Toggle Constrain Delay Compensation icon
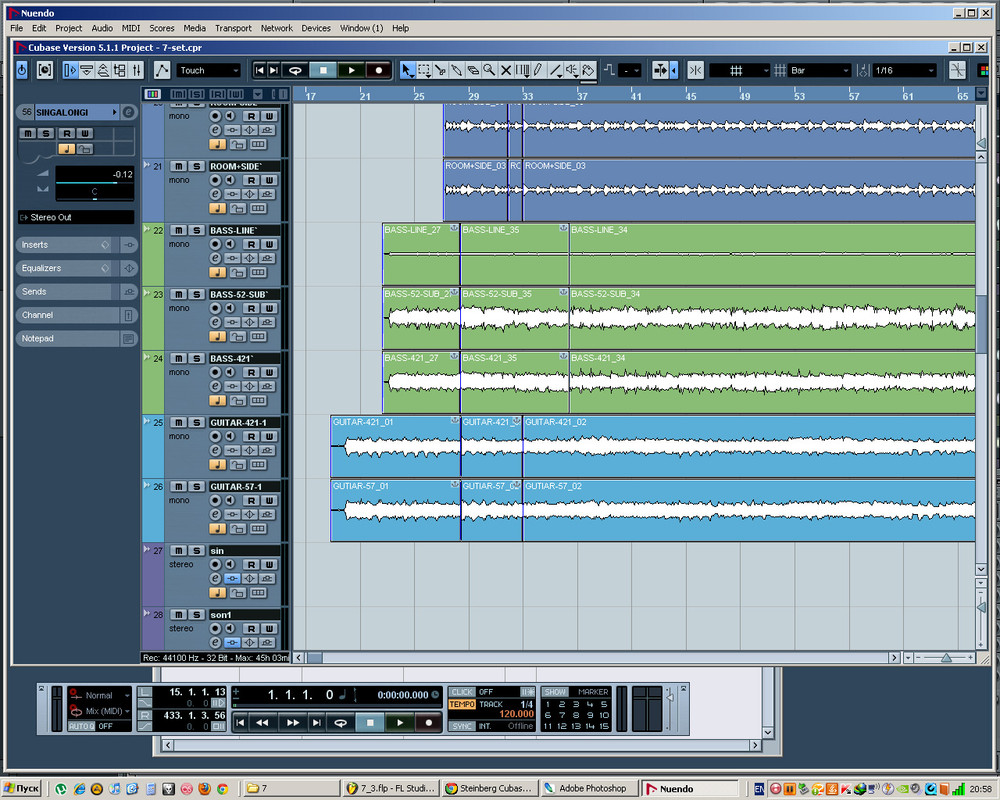Screen dimensions: 1000x800 tap(45, 70)
